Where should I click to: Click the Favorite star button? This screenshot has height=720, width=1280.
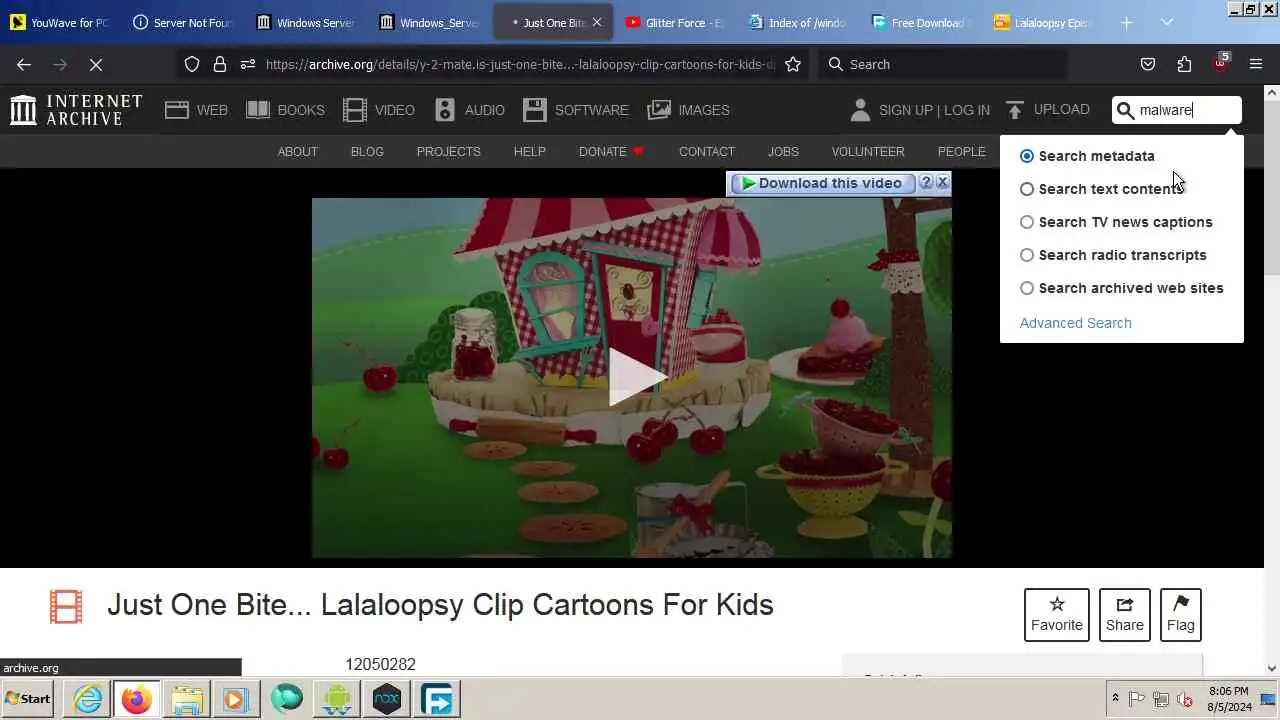1057,615
